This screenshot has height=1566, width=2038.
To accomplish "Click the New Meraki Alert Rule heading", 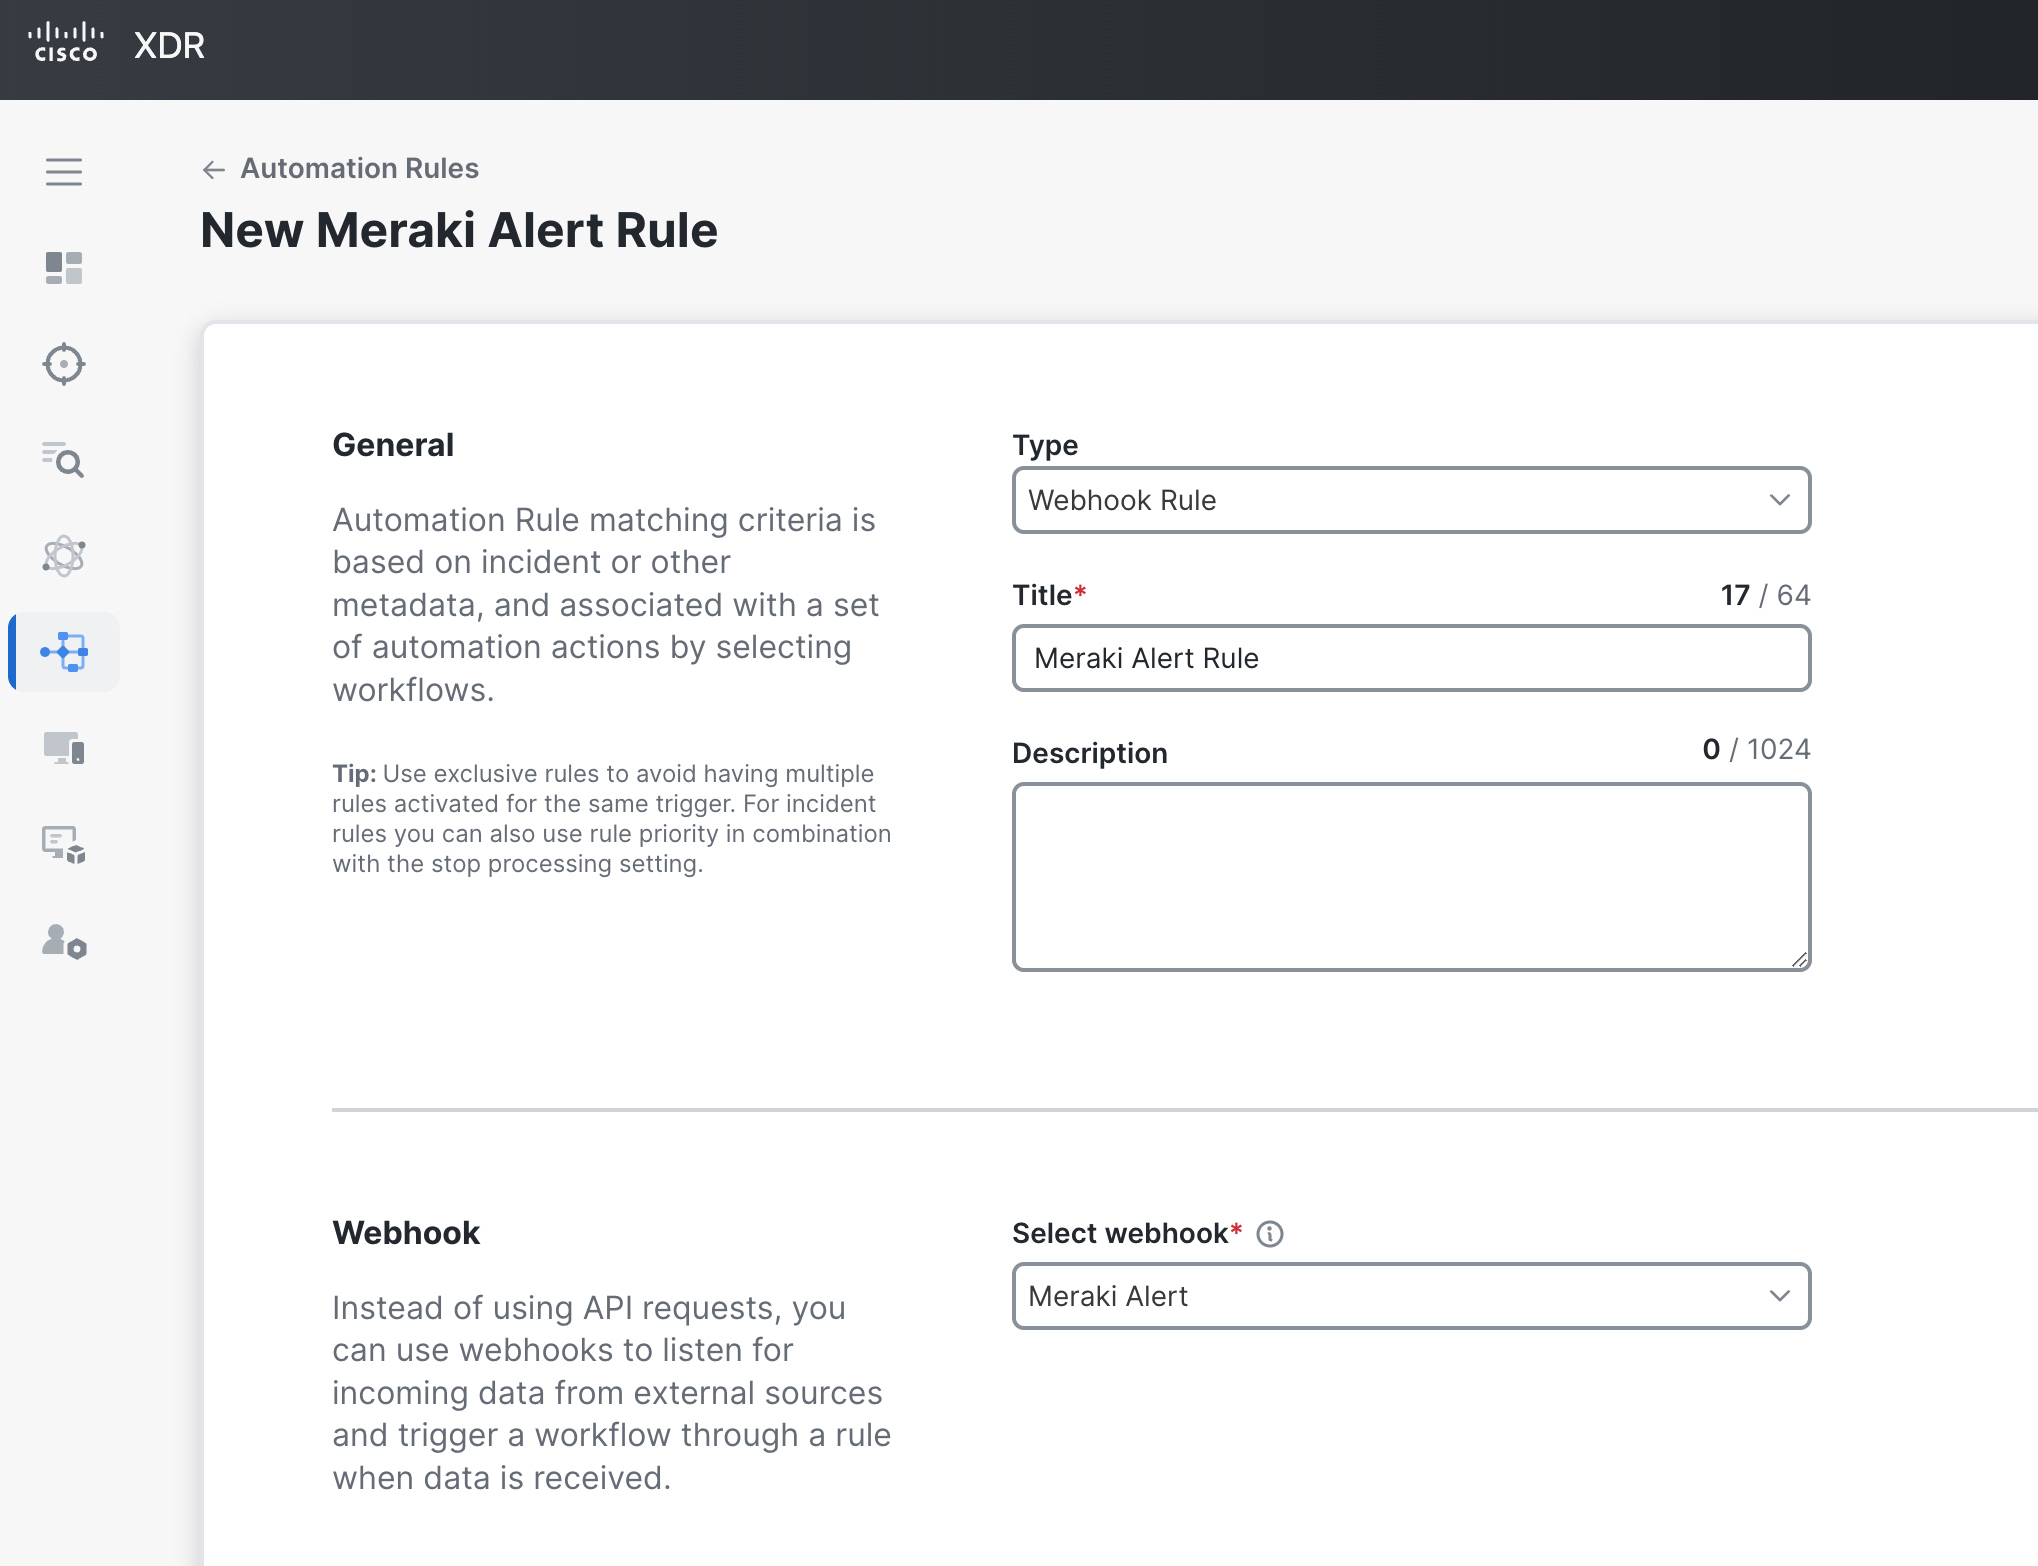I will [x=459, y=230].
